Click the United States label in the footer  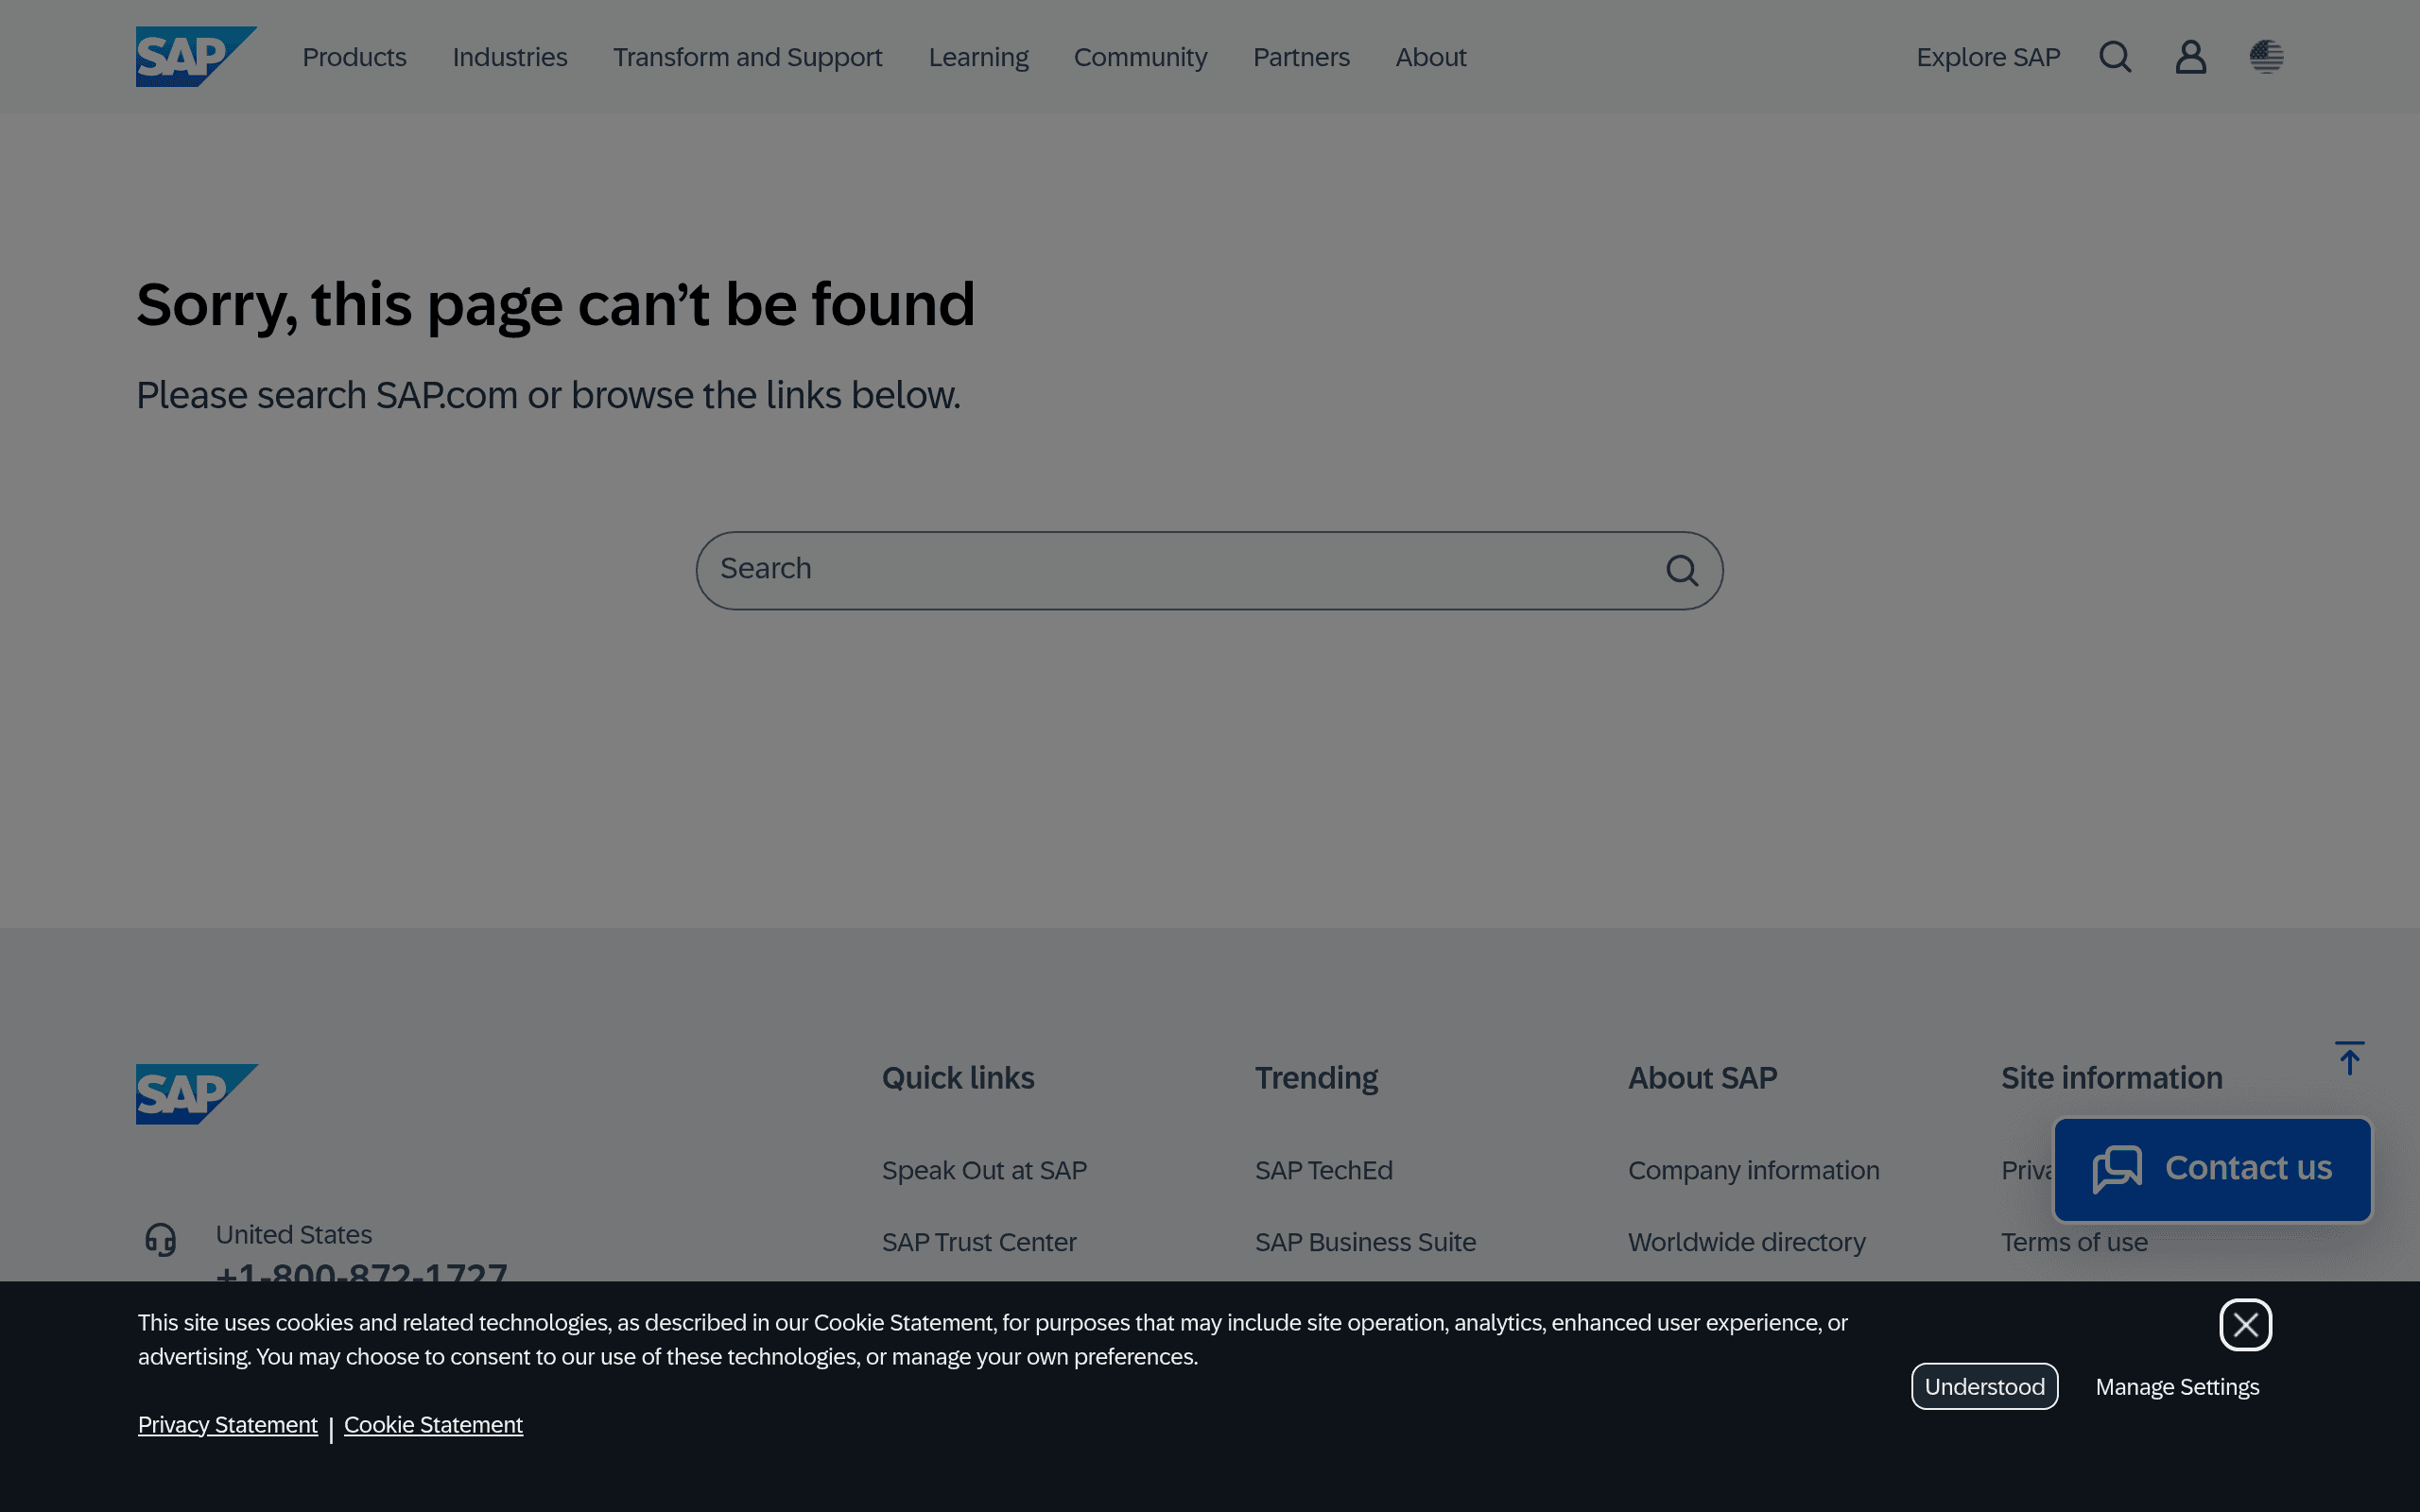[x=294, y=1235]
